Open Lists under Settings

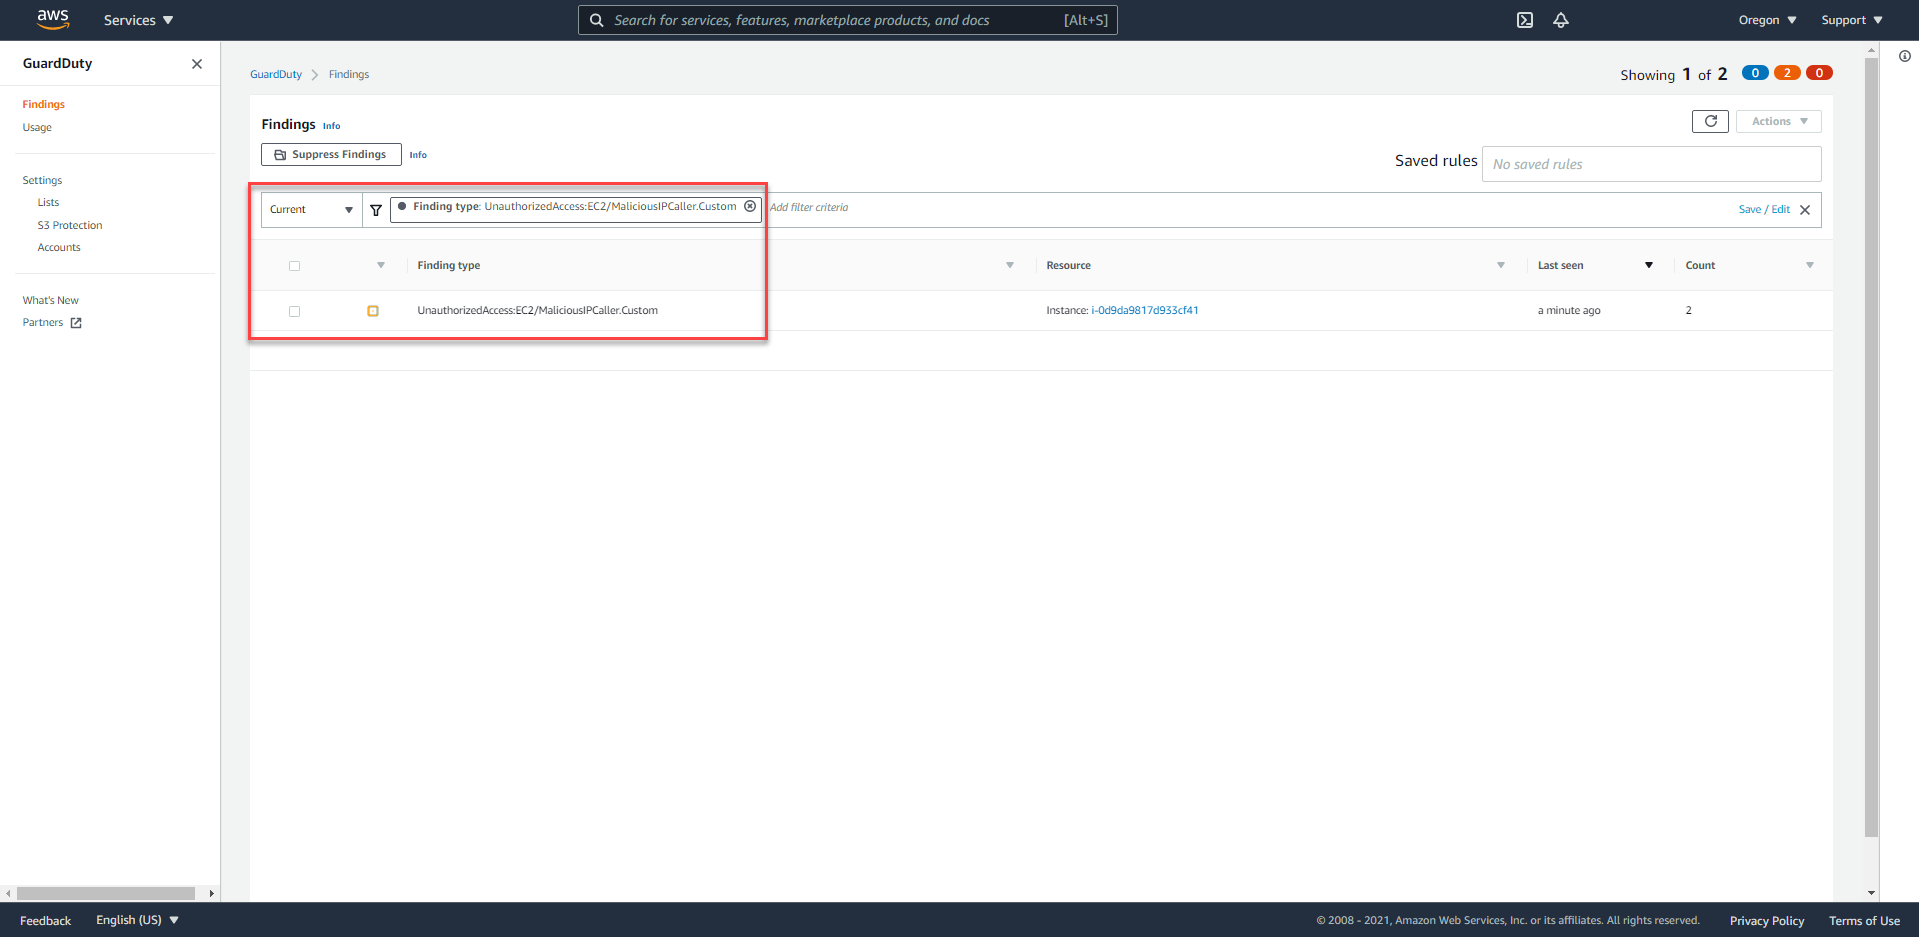tap(48, 202)
